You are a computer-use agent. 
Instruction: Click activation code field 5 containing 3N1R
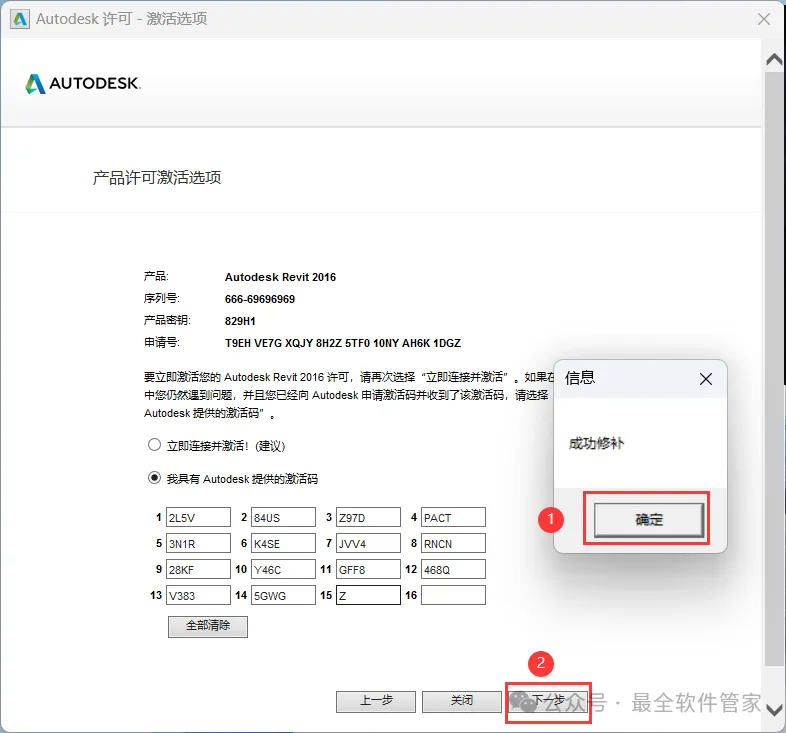(x=199, y=543)
